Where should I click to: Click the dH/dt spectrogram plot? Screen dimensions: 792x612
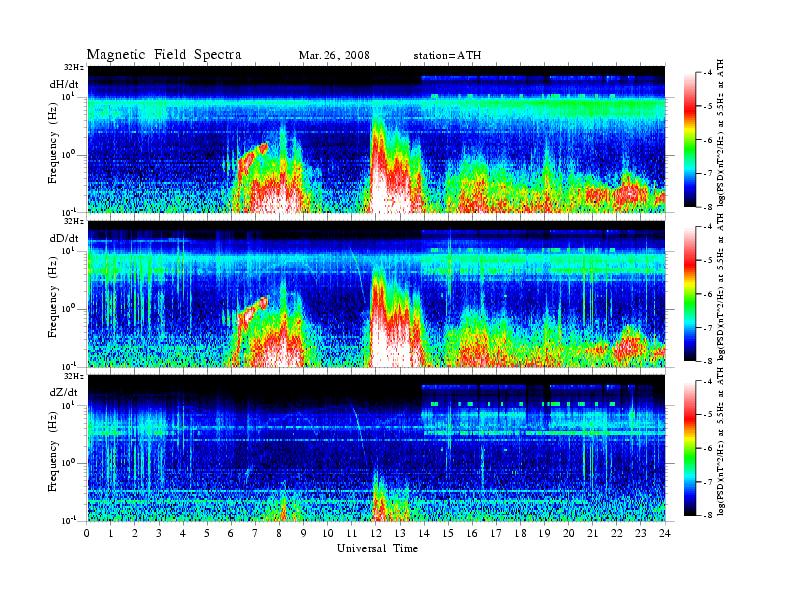click(x=376, y=139)
